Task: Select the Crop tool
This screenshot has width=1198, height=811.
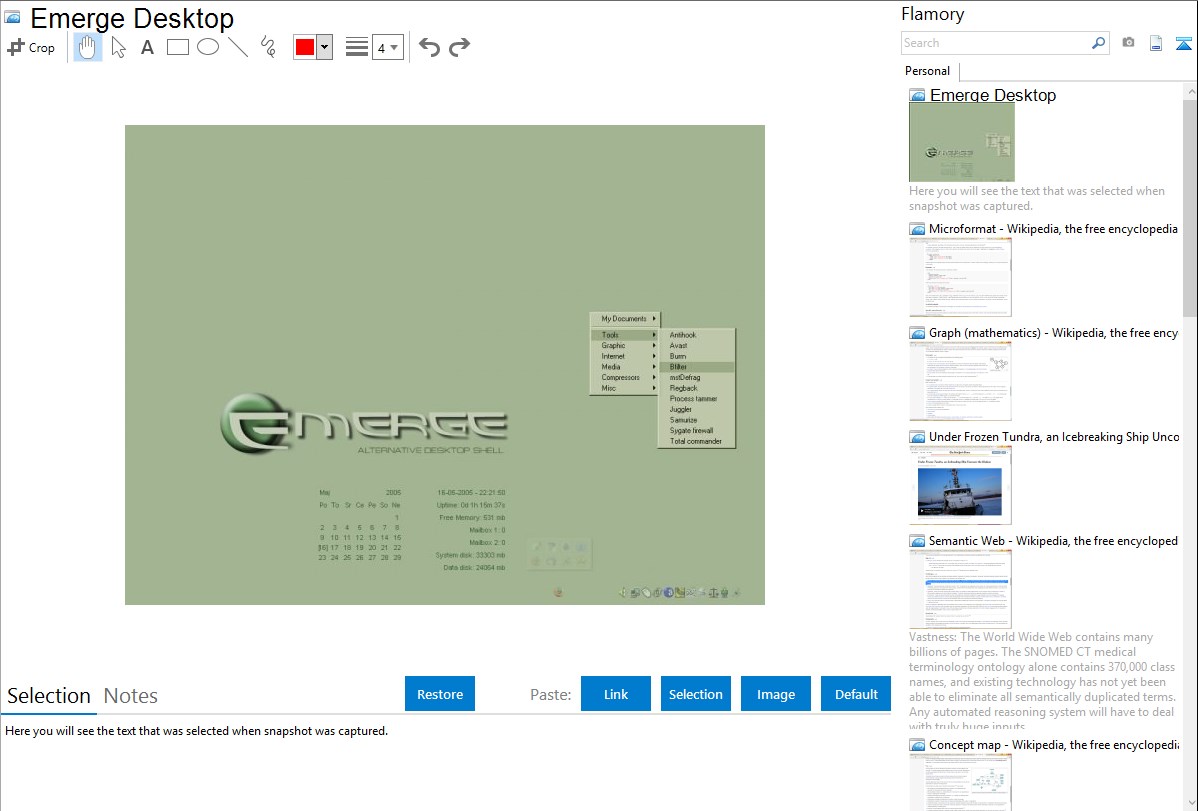Action: click(x=31, y=47)
